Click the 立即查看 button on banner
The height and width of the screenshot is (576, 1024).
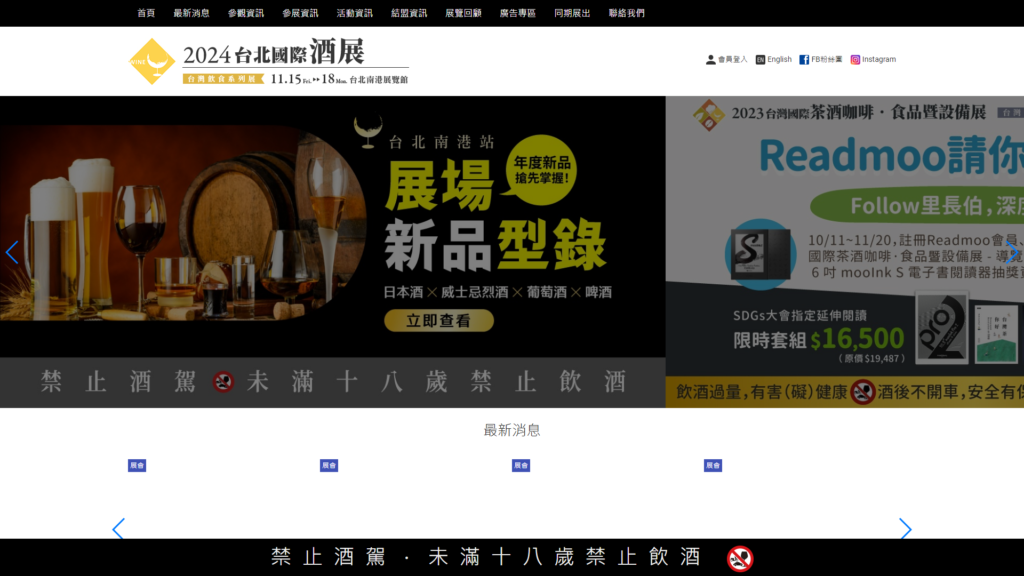439,321
